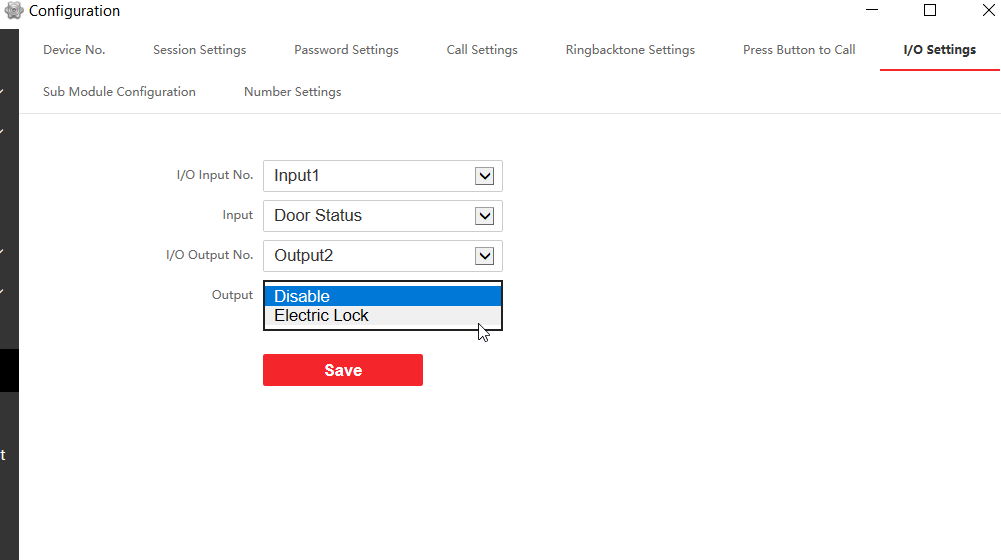Click the Configuration gear icon in title bar
The image size is (1001, 560).
13,11
